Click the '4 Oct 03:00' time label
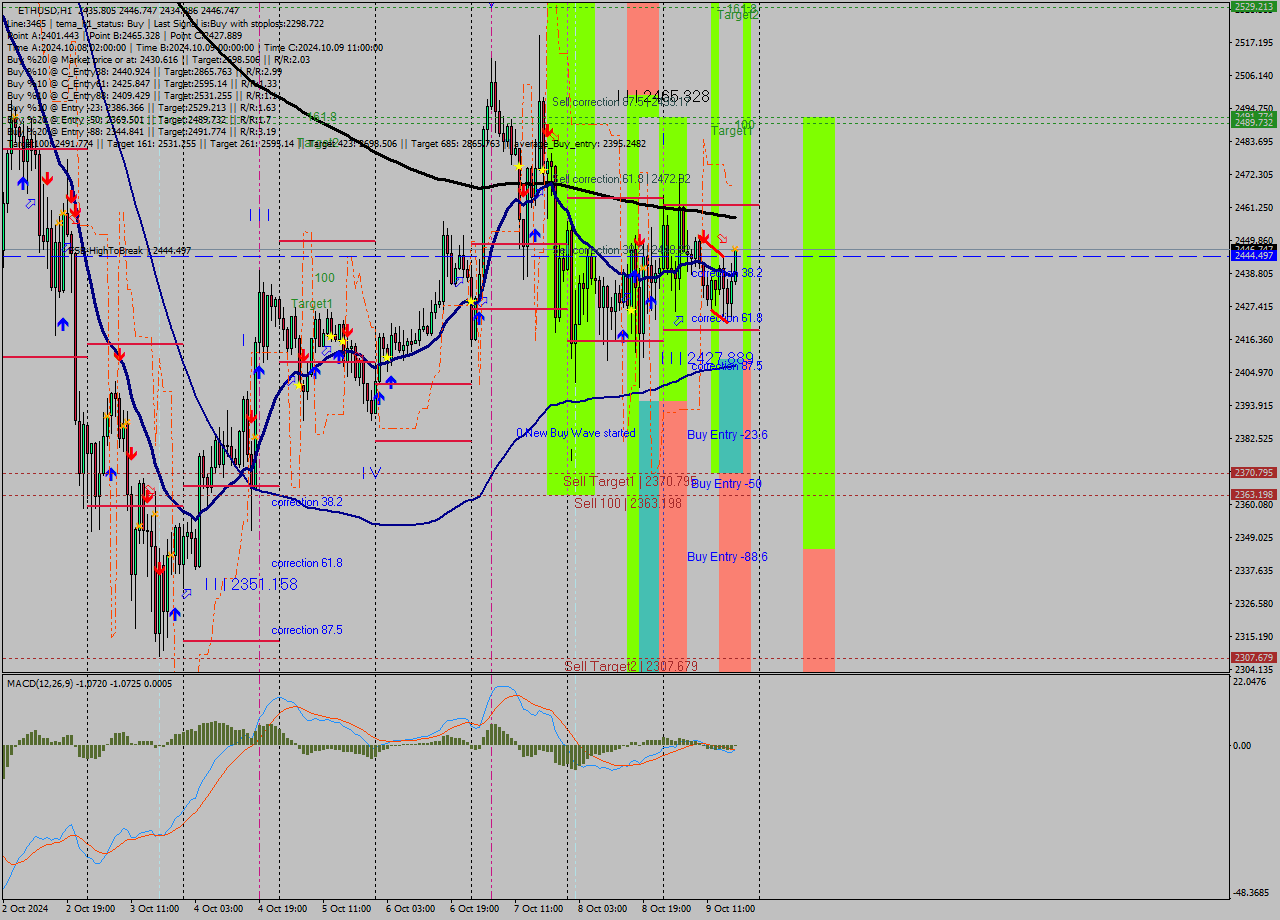1280x920 pixels. click(218, 909)
